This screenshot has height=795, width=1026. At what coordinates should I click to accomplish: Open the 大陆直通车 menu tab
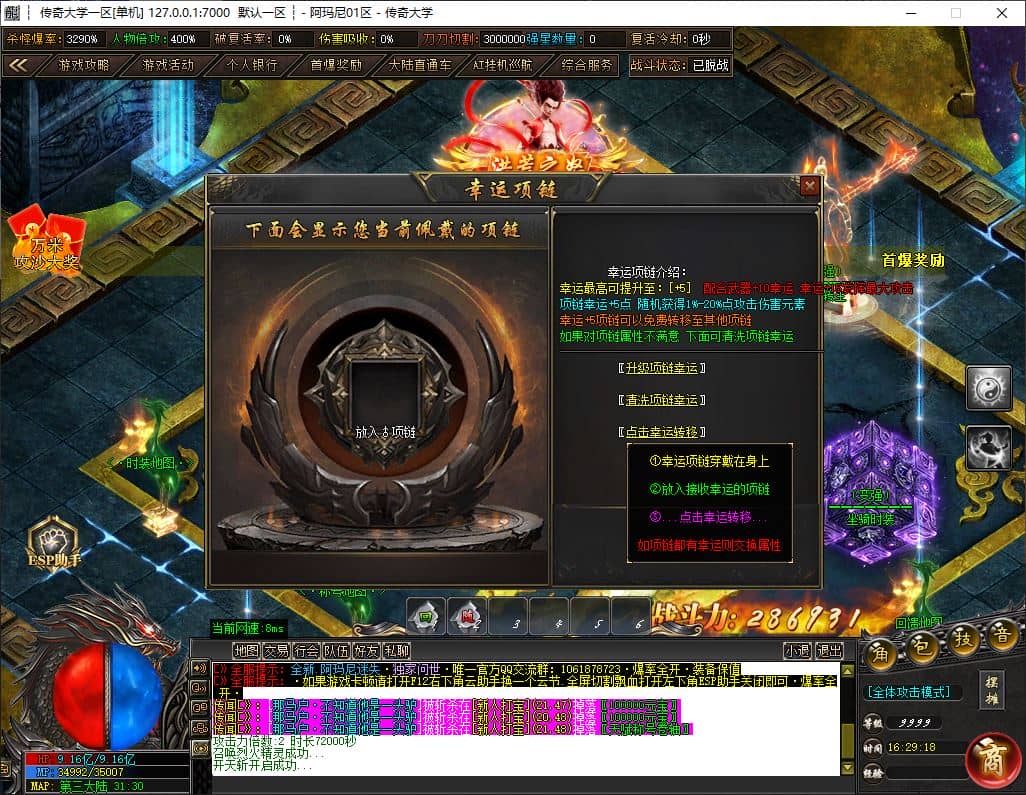(419, 65)
